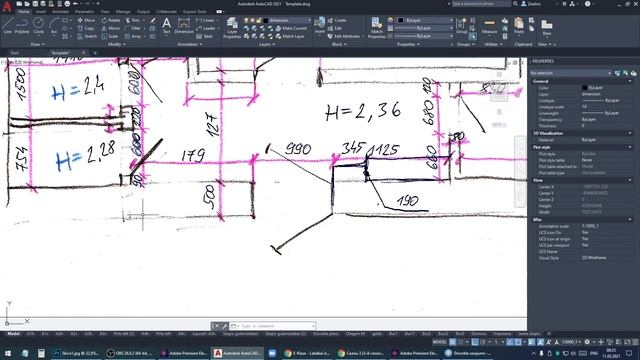Click the black color swatch in layer dropdown
The width and height of the screenshot is (640, 360).
click(266, 20)
